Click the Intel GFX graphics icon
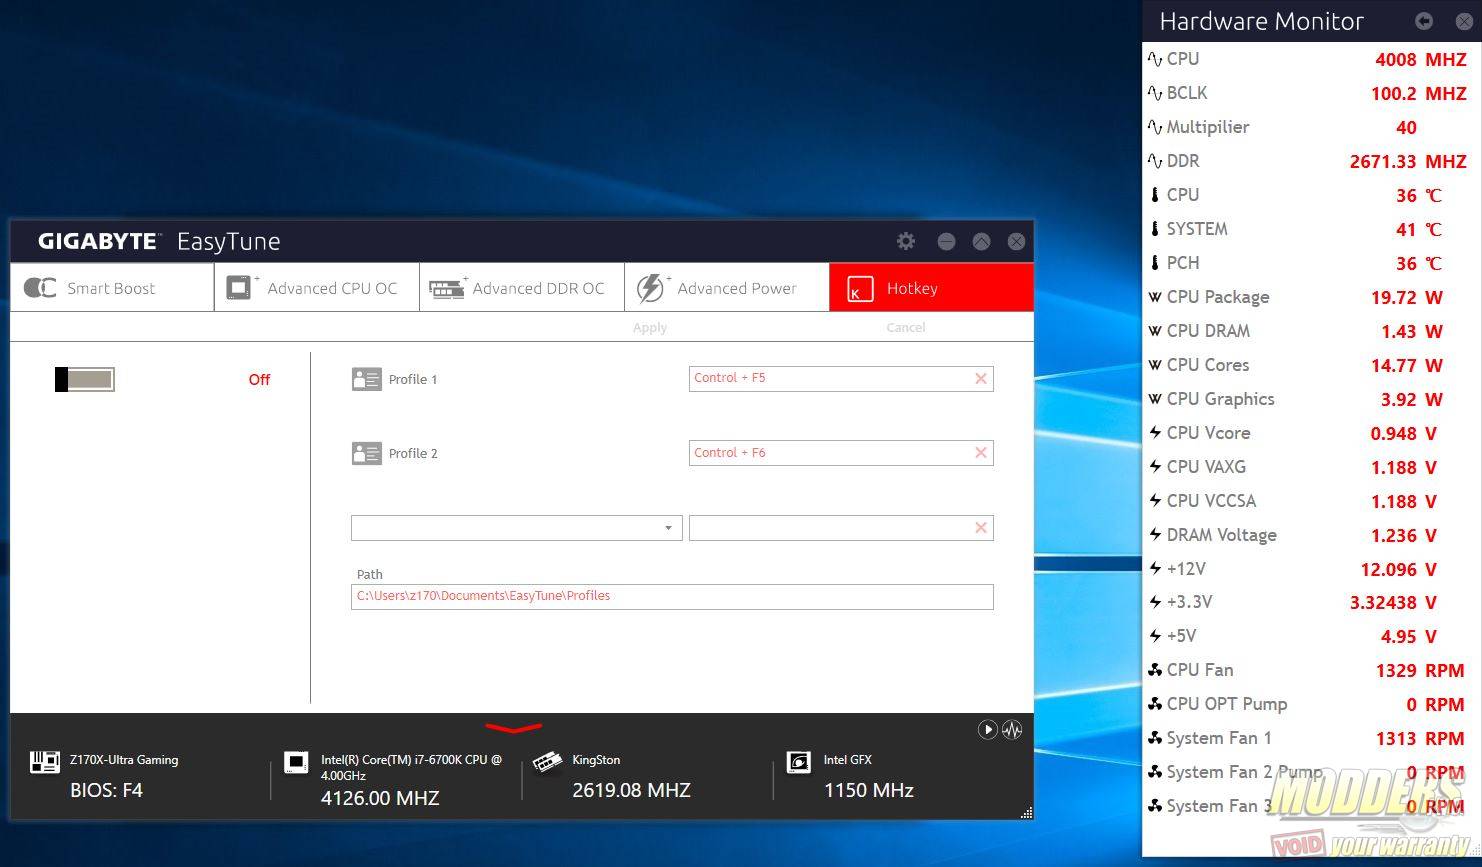The width and height of the screenshot is (1482, 867). coord(798,763)
